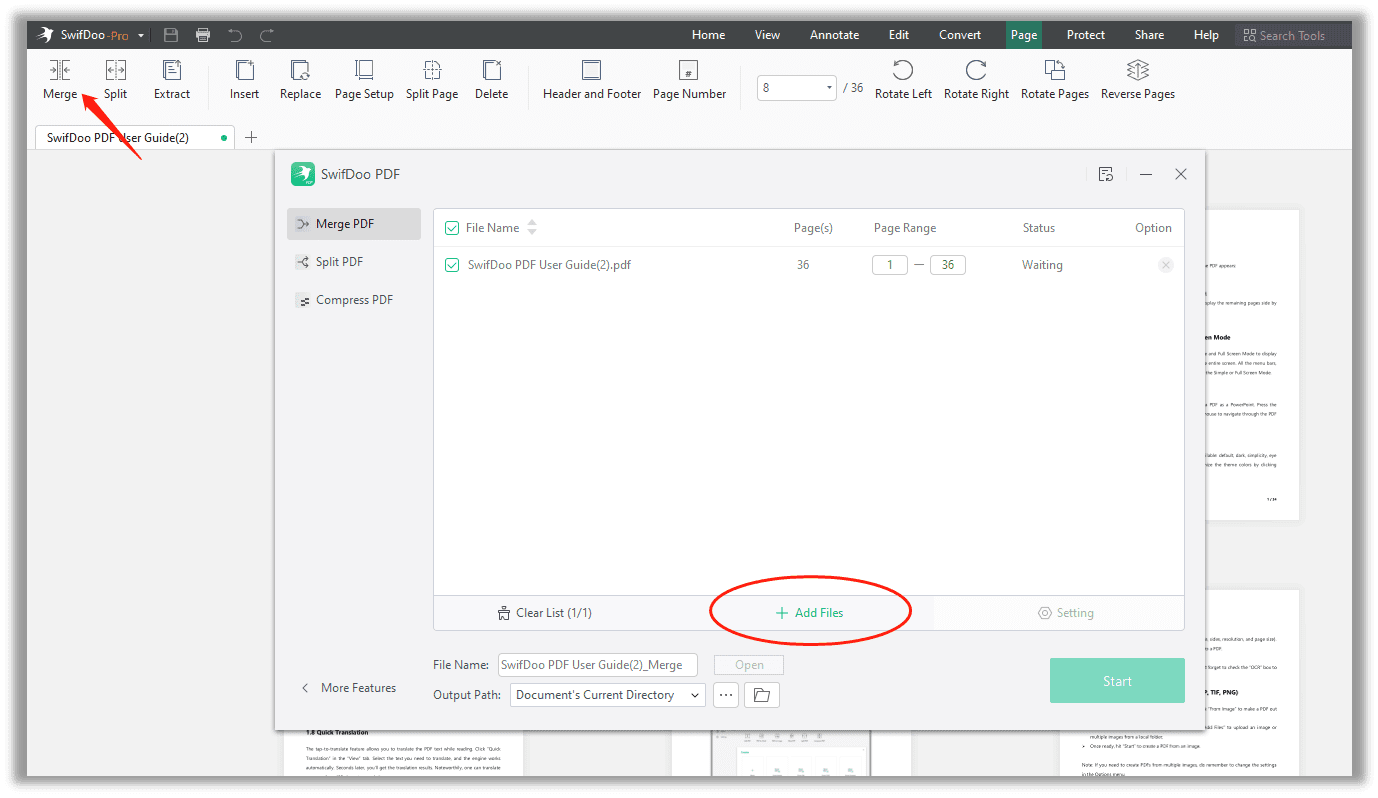Select Compress PDF in the sidebar
The image size is (1378, 798).
(x=354, y=300)
